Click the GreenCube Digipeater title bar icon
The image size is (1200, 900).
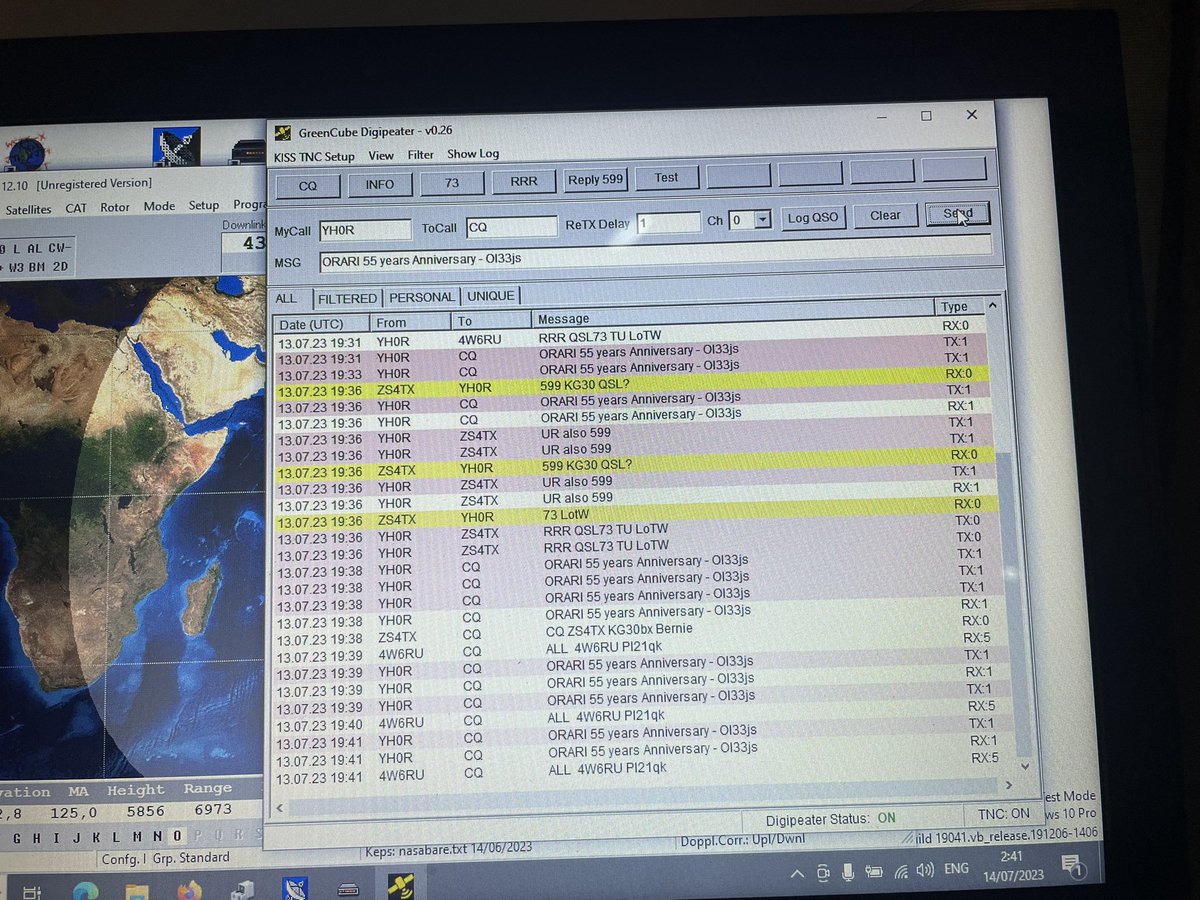click(x=283, y=133)
